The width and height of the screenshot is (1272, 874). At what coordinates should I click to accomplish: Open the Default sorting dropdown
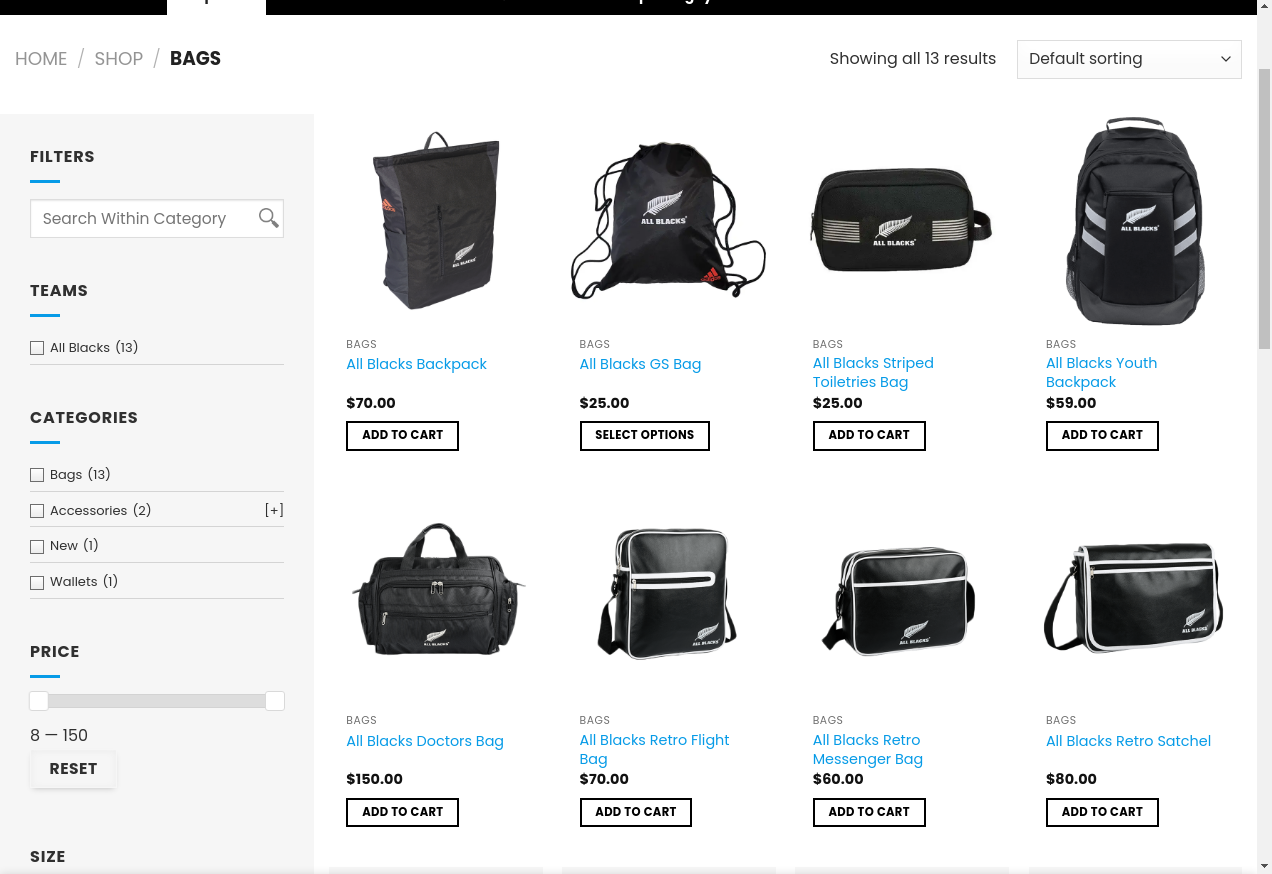pyautogui.click(x=1129, y=59)
